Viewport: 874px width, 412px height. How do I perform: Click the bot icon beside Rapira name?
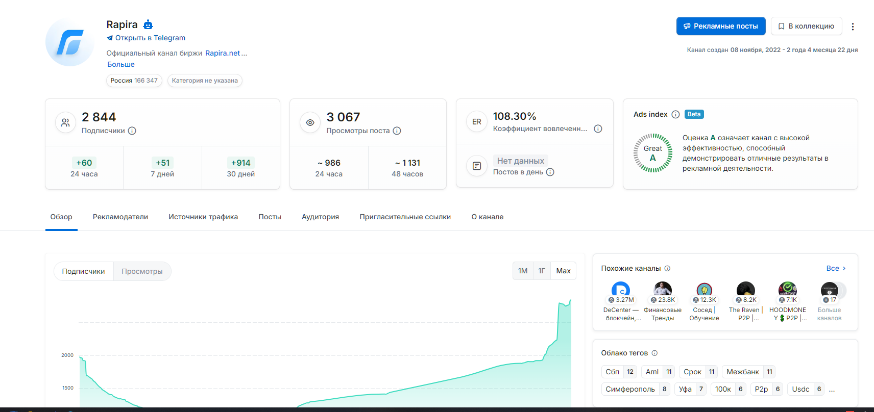(148, 25)
